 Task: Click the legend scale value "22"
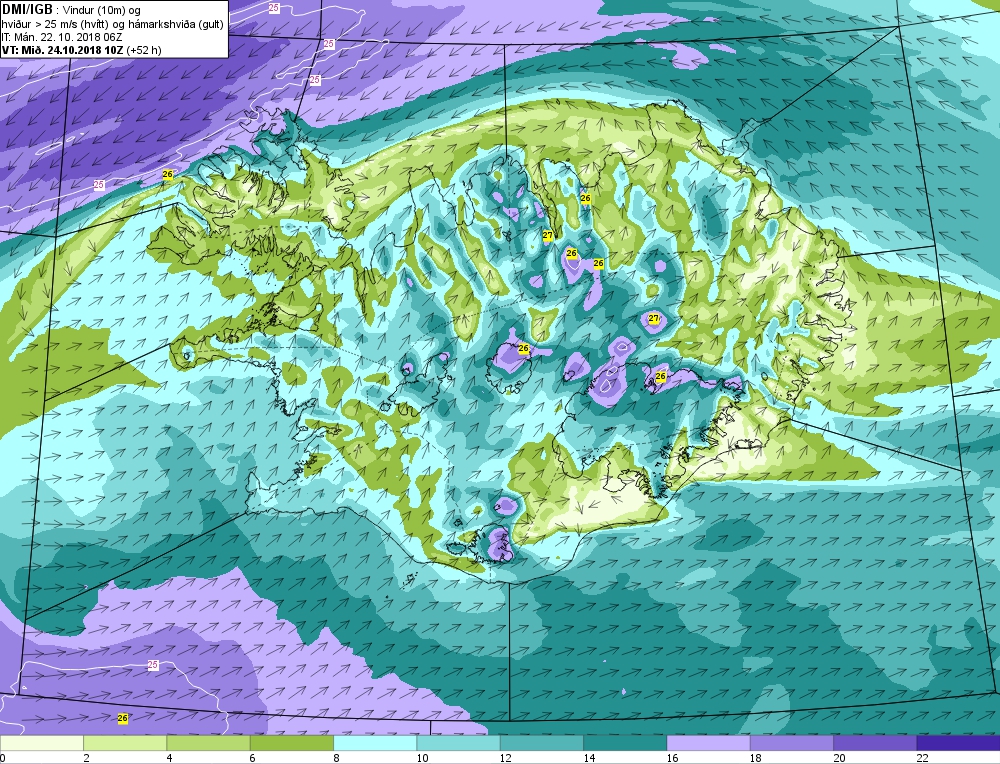pyautogui.click(x=923, y=758)
